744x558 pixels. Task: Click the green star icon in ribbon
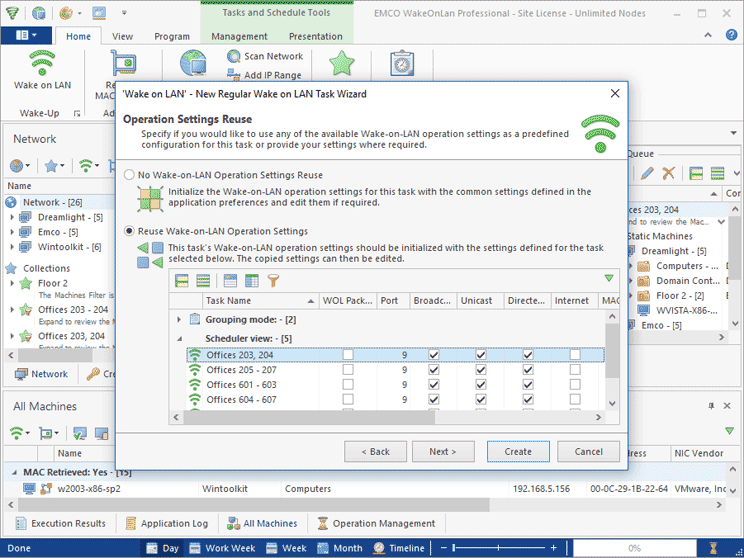[x=341, y=63]
